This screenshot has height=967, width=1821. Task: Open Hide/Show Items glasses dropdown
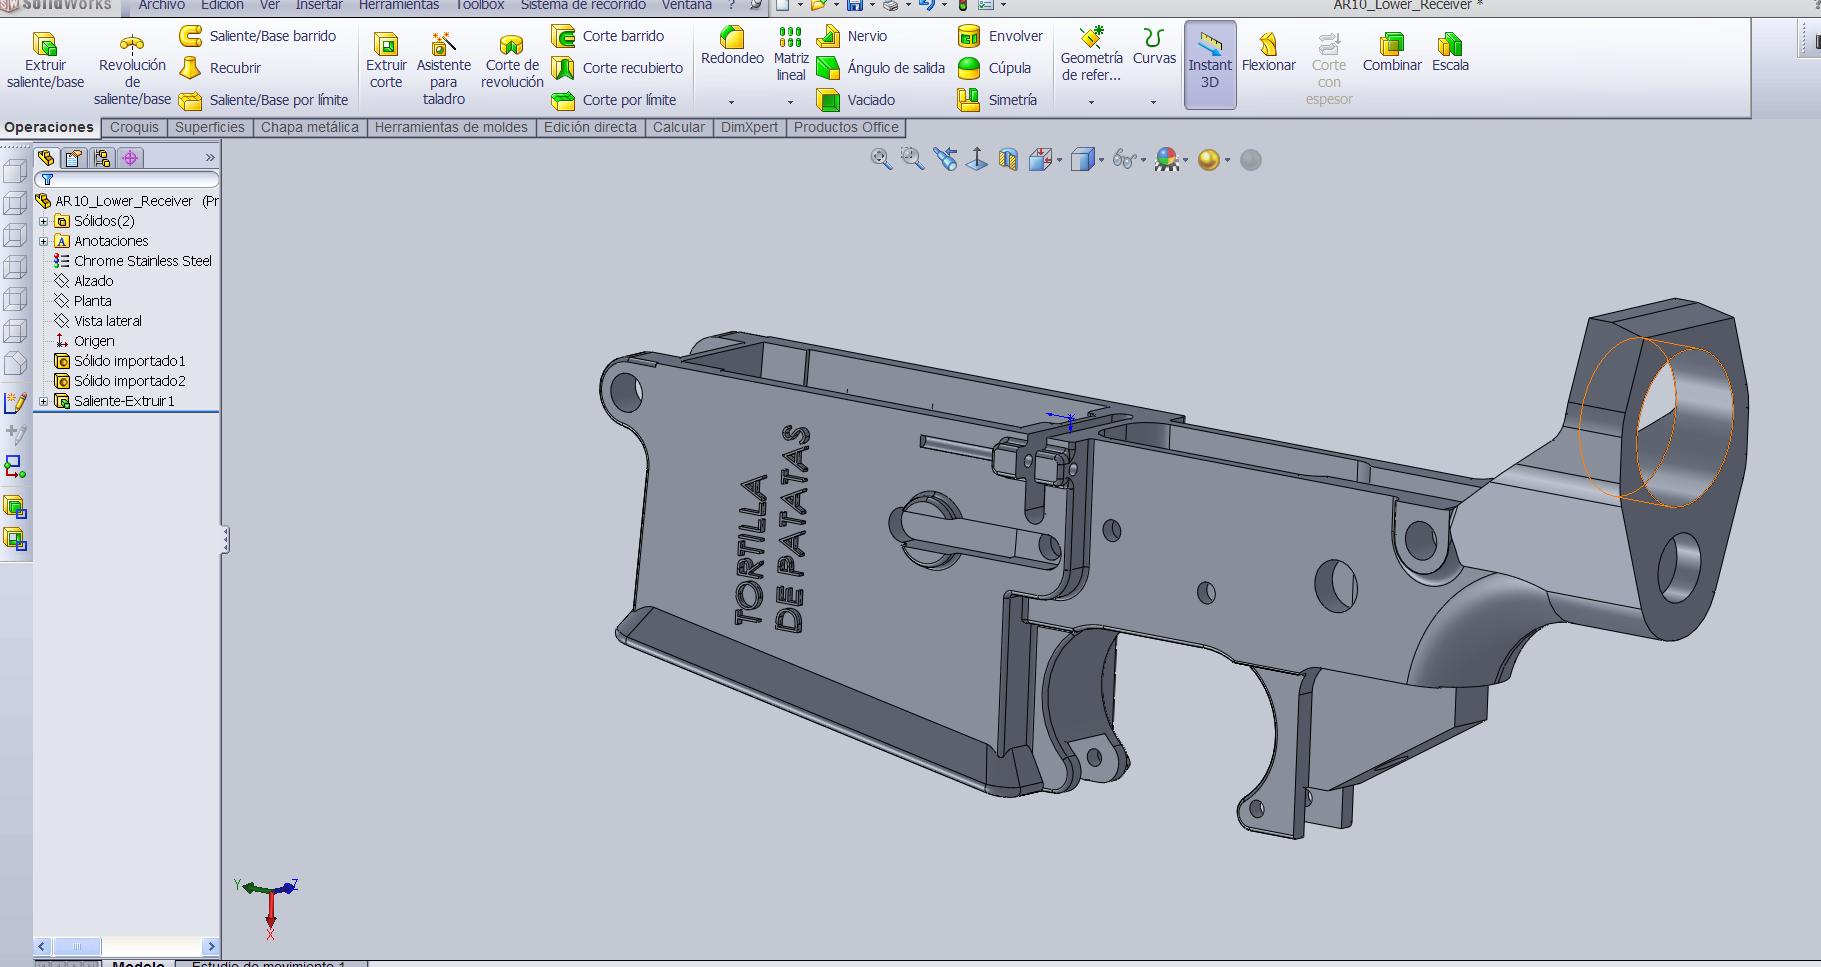1127,160
